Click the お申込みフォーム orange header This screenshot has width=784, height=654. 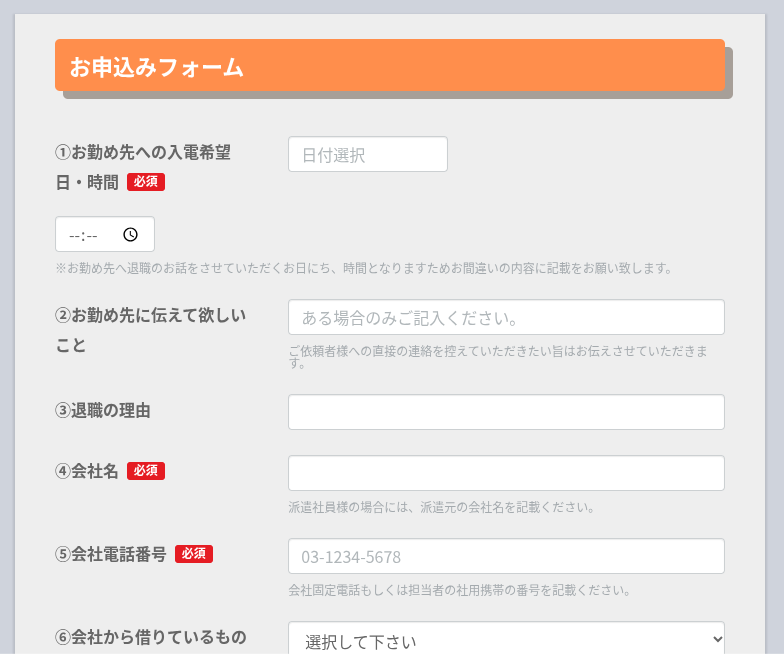click(390, 66)
